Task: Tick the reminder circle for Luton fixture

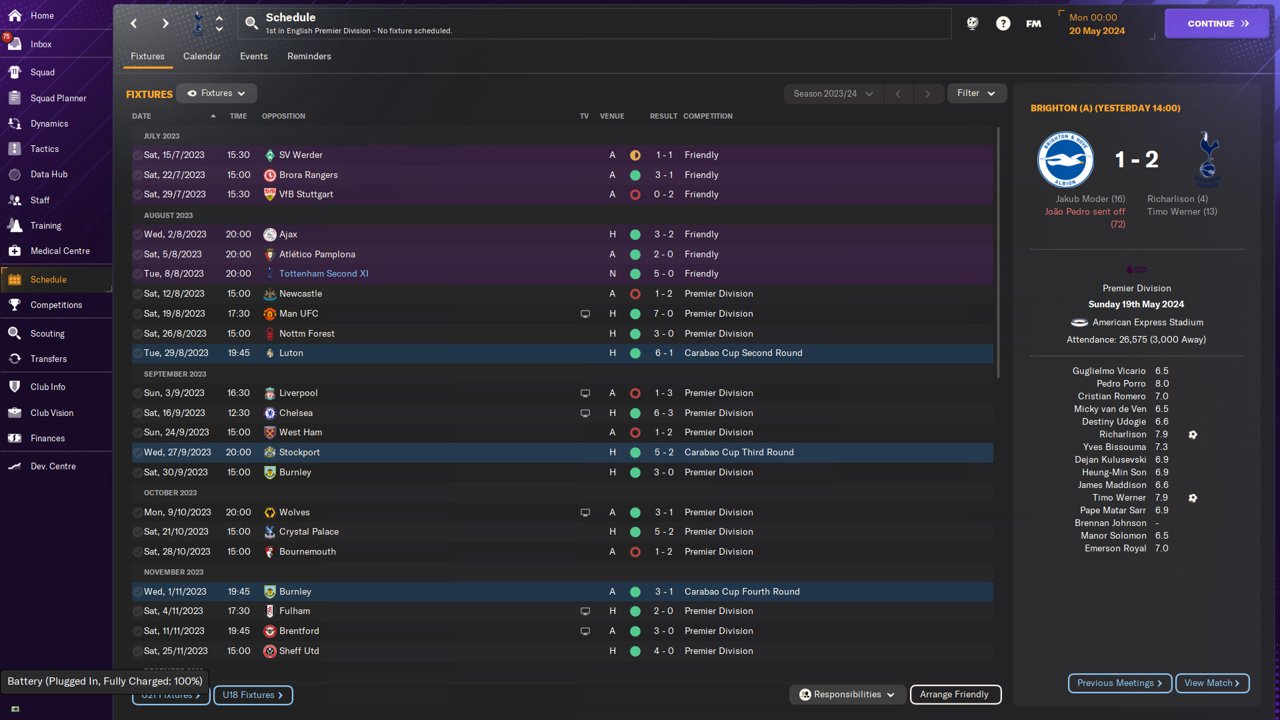Action: (x=138, y=353)
